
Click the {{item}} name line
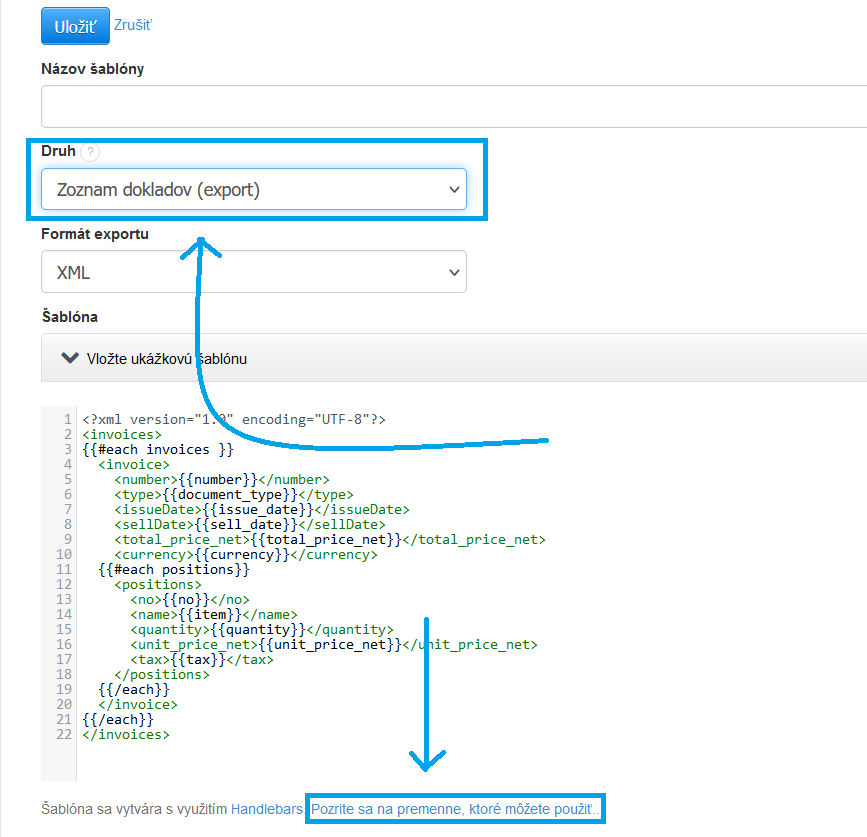213,615
